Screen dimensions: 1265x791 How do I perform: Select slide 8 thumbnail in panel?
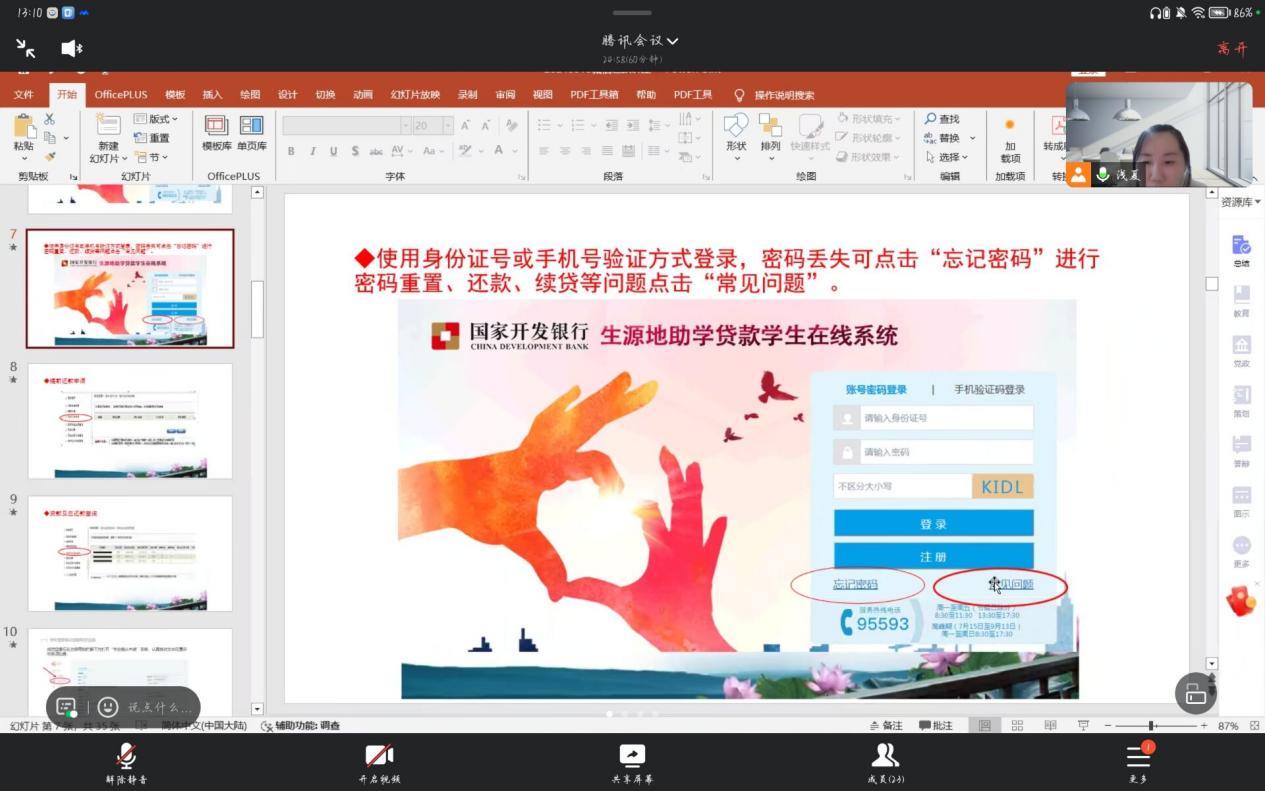point(130,420)
